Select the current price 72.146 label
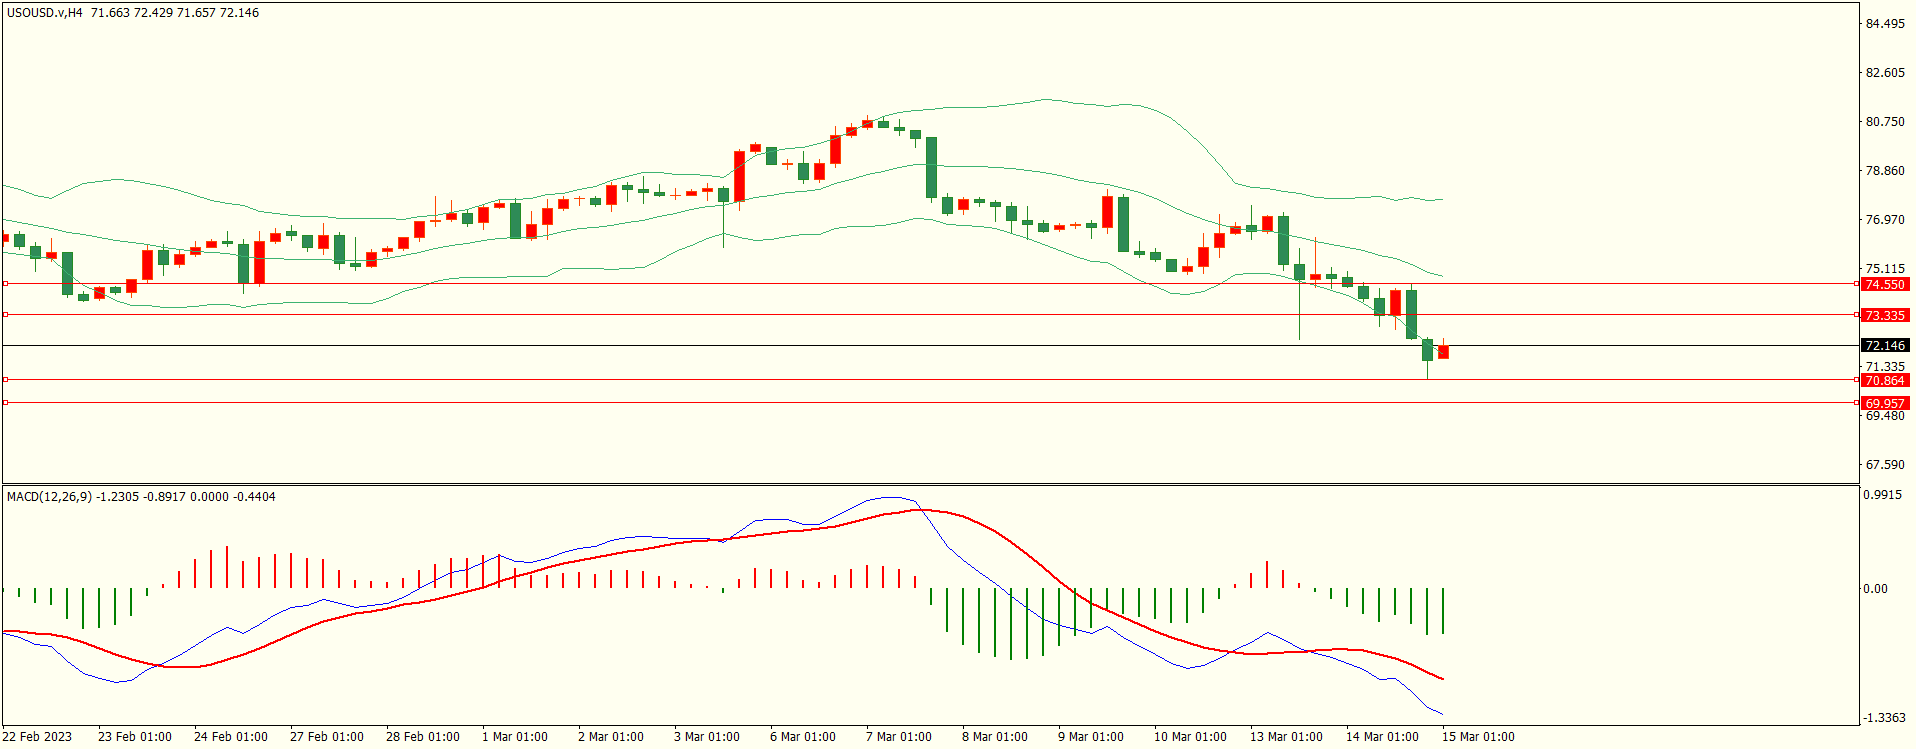 (1885, 346)
